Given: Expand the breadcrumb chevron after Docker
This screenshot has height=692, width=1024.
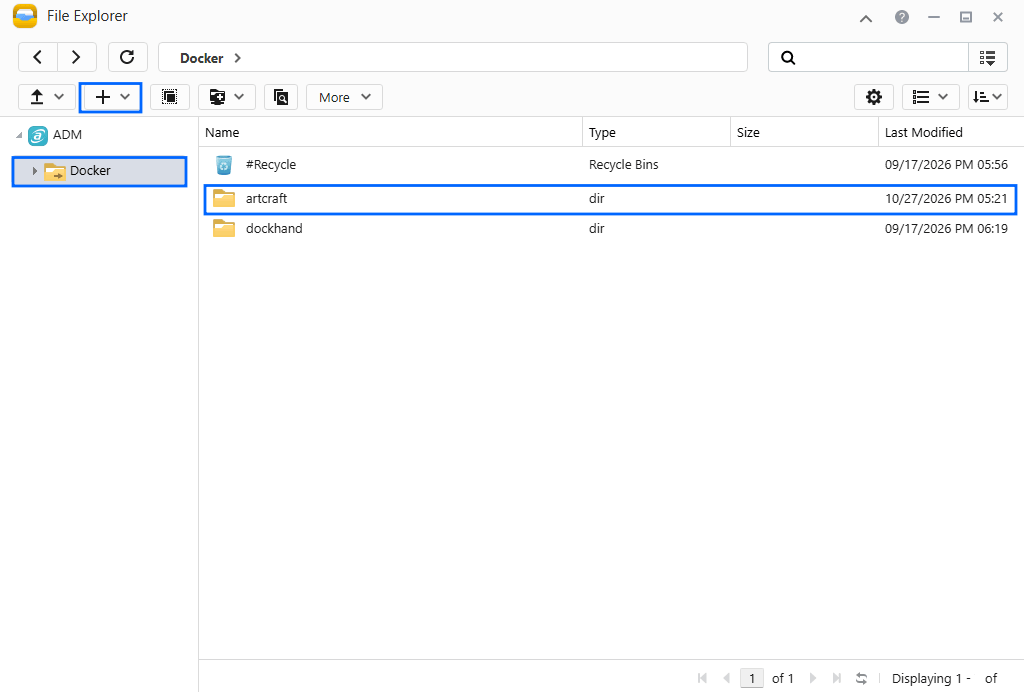Looking at the screenshot, I should [x=238, y=58].
